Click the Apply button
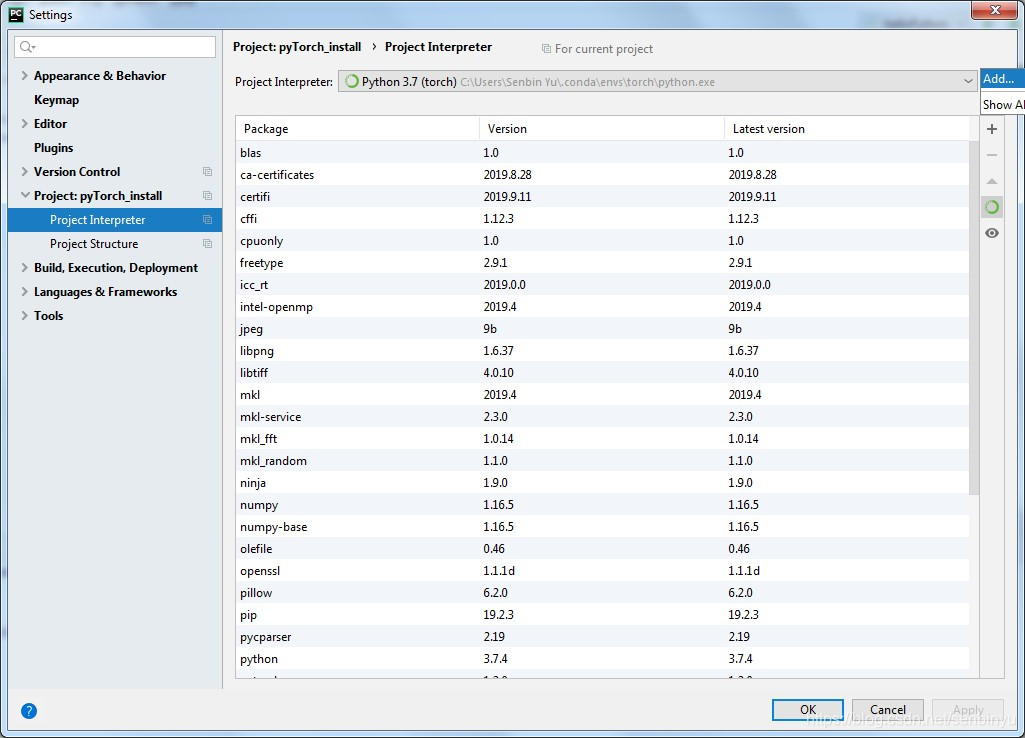 pos(967,710)
